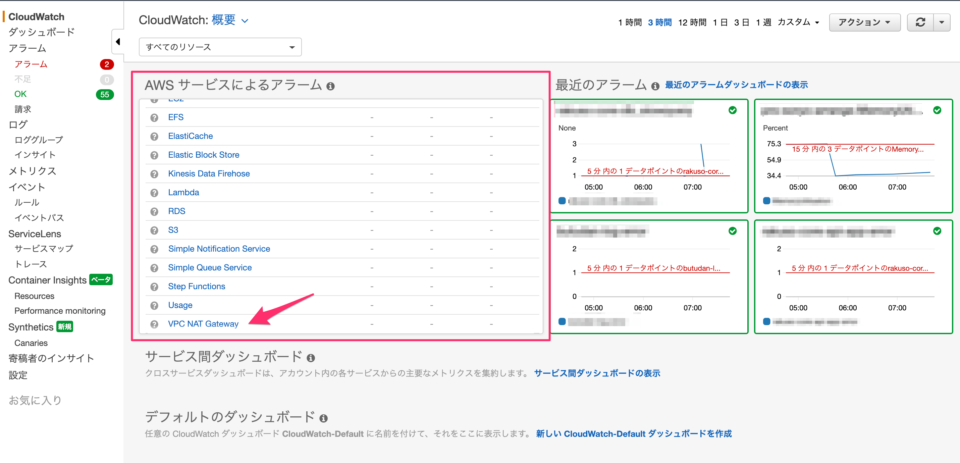
Task: Expand the dropdown arrow beside refresh button
Action: coord(941,22)
